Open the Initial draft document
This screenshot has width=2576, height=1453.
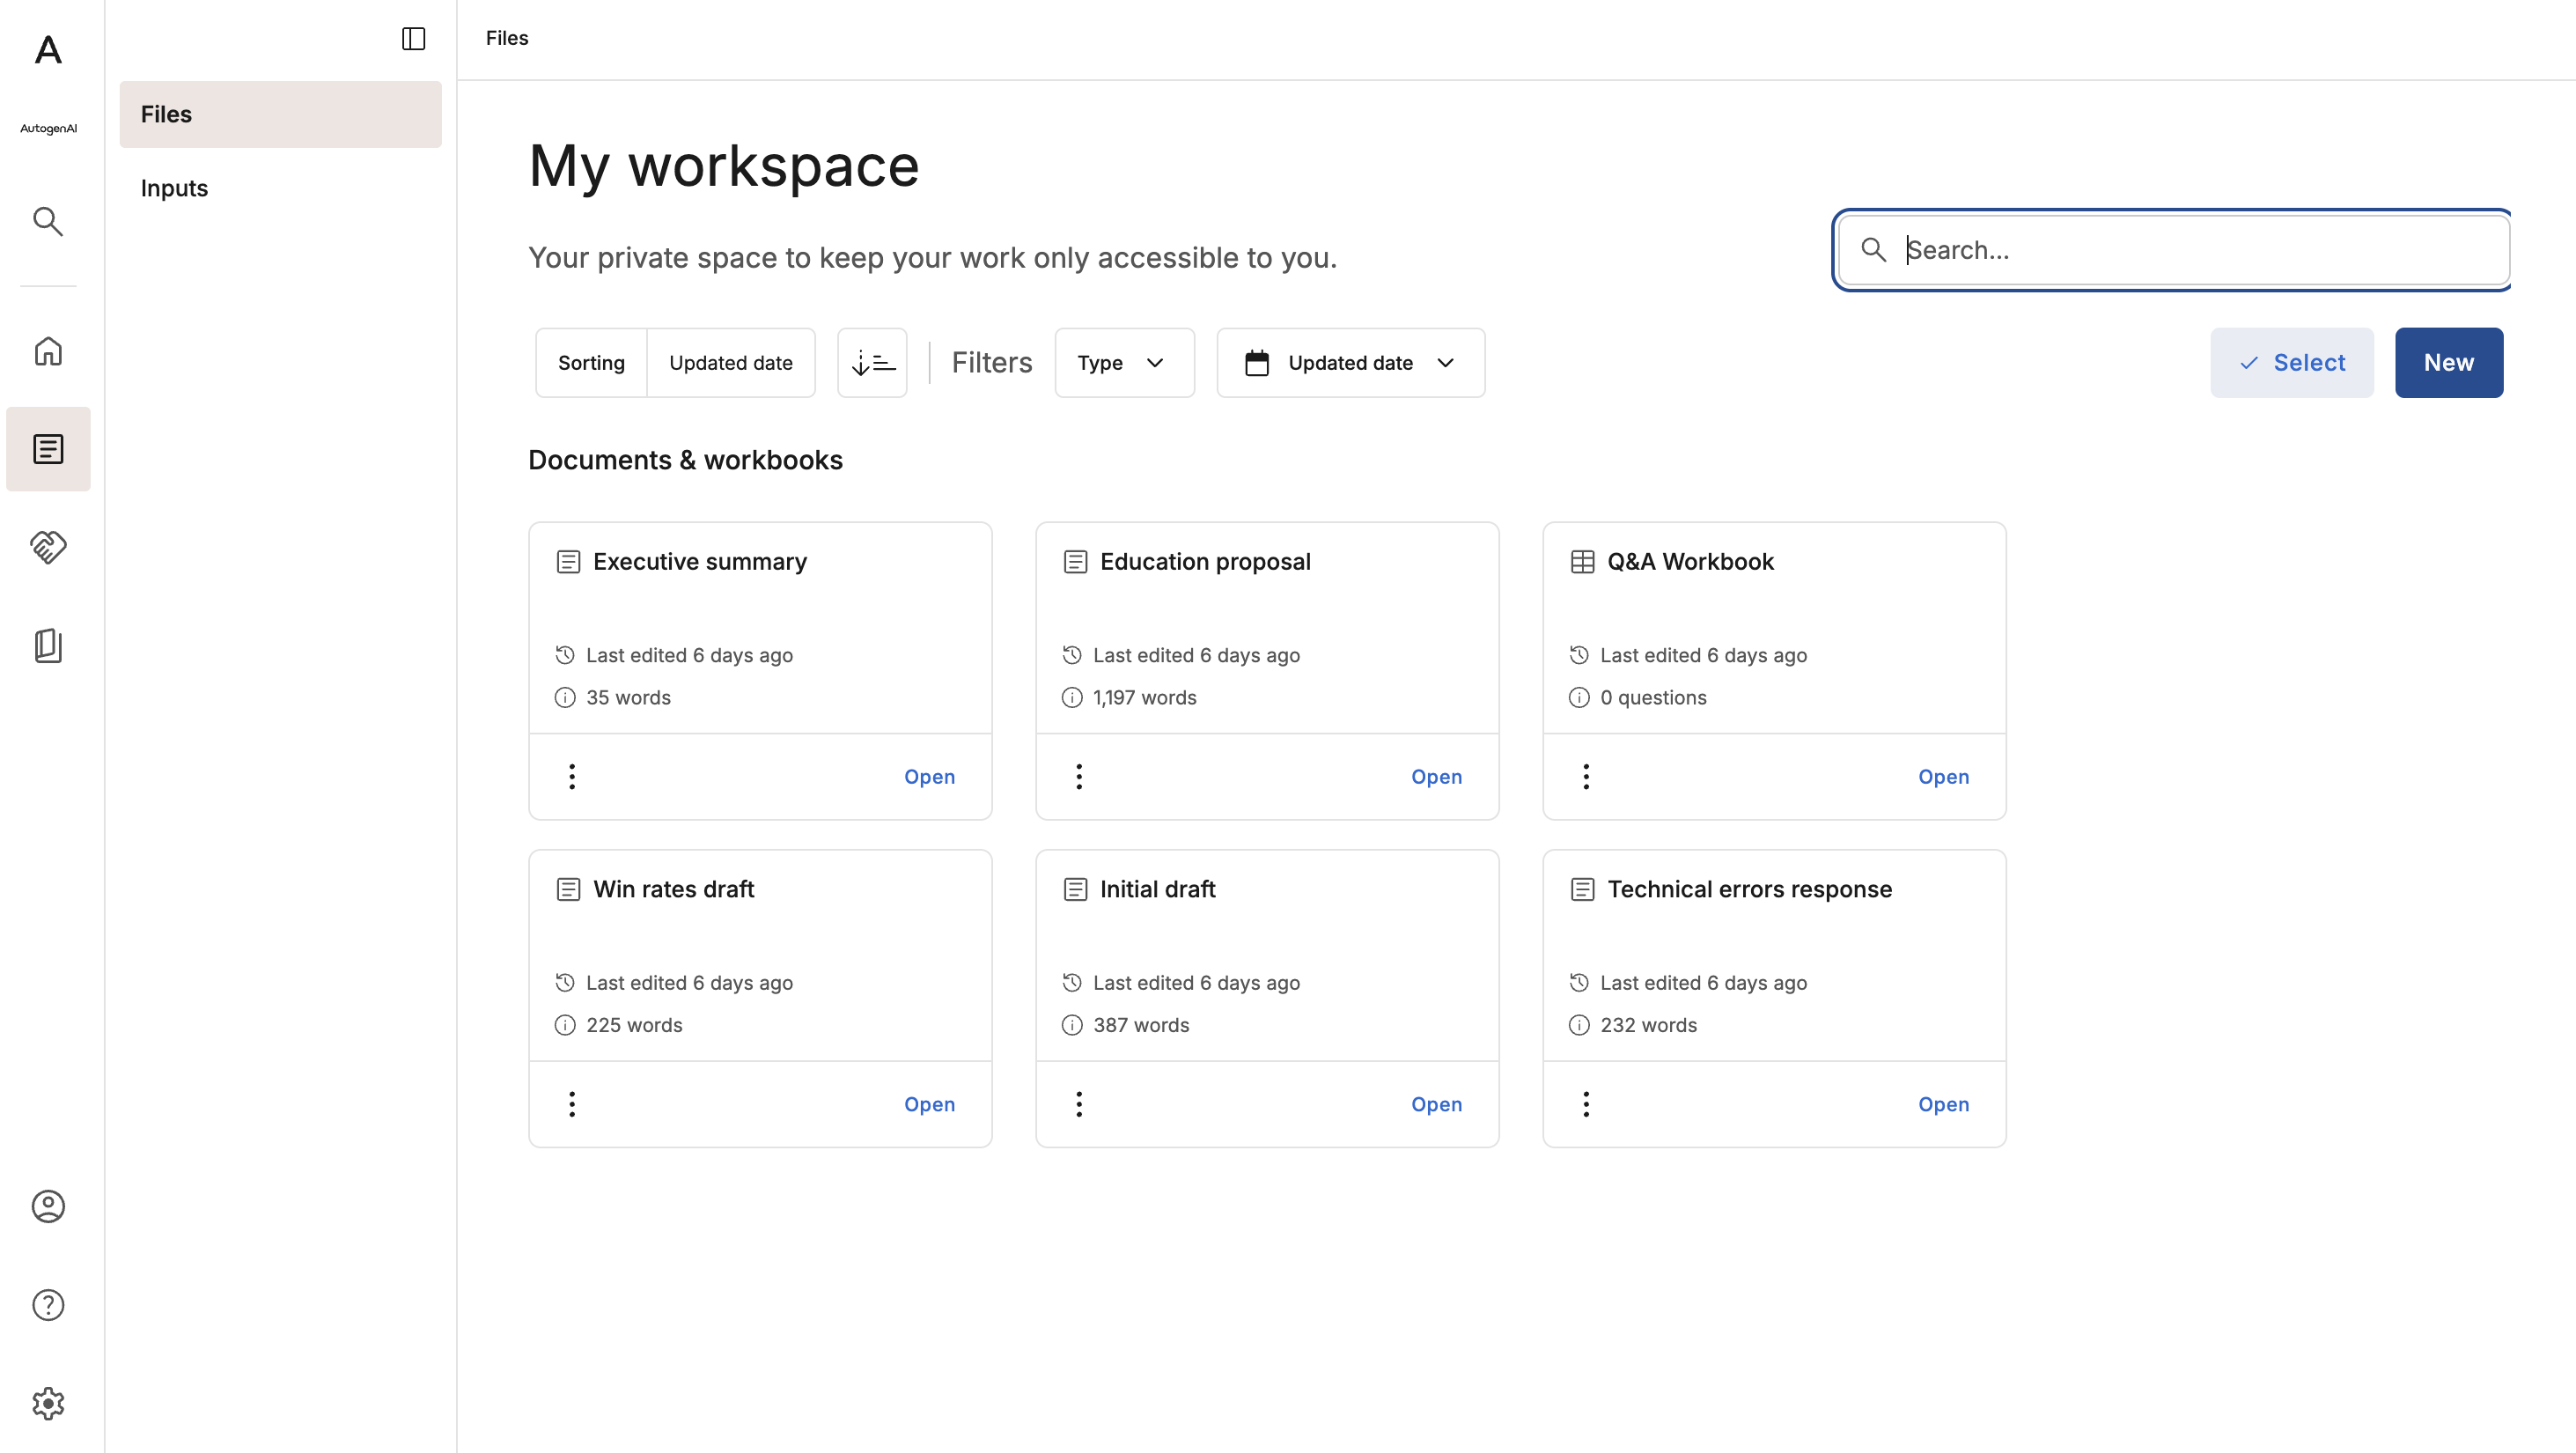click(1436, 1104)
